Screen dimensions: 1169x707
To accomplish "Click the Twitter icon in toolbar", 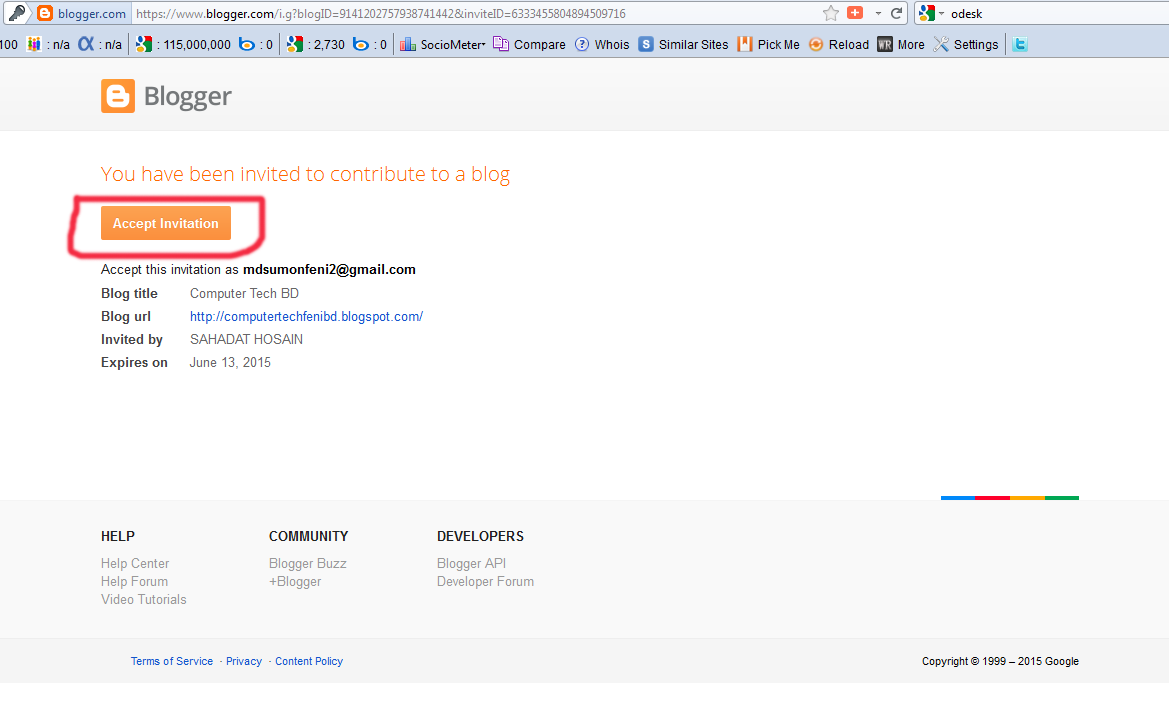I will click(1020, 44).
